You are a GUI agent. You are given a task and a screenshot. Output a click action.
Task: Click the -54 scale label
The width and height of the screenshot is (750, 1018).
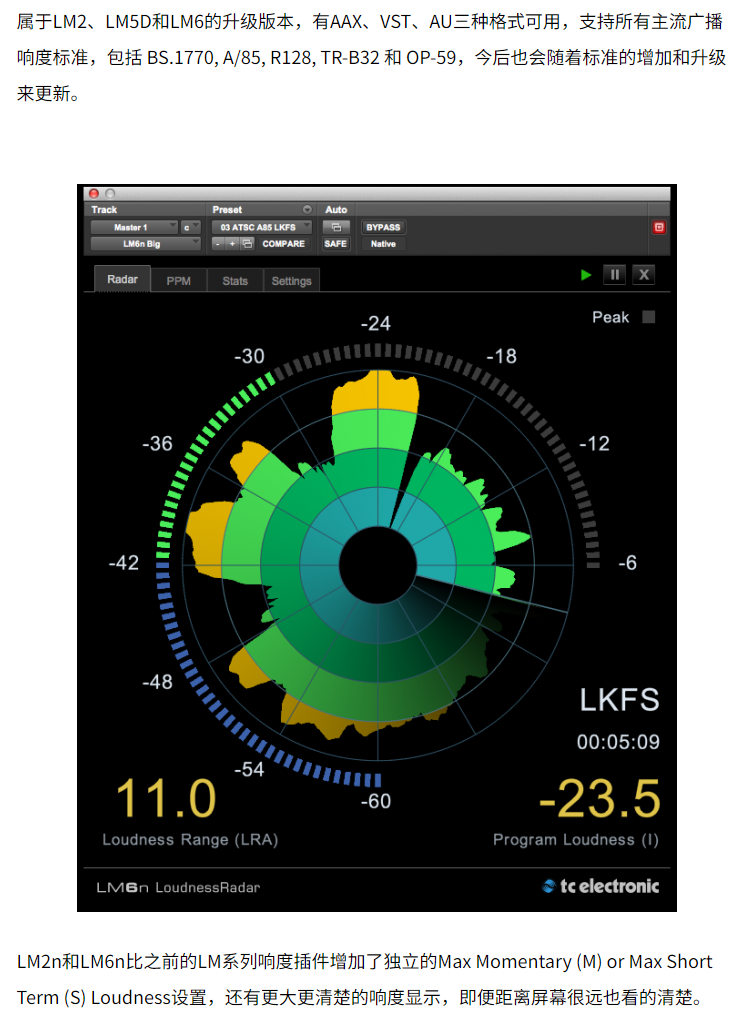(x=249, y=769)
